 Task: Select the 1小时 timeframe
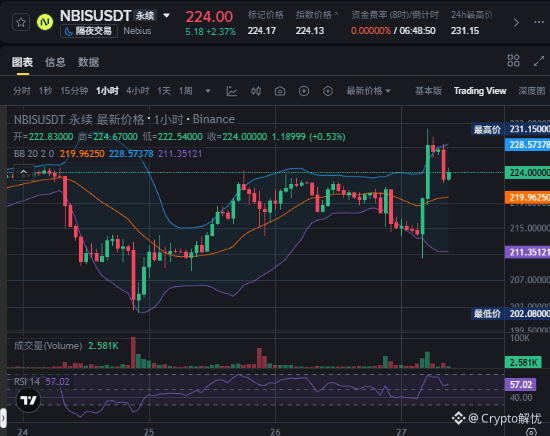(x=107, y=91)
